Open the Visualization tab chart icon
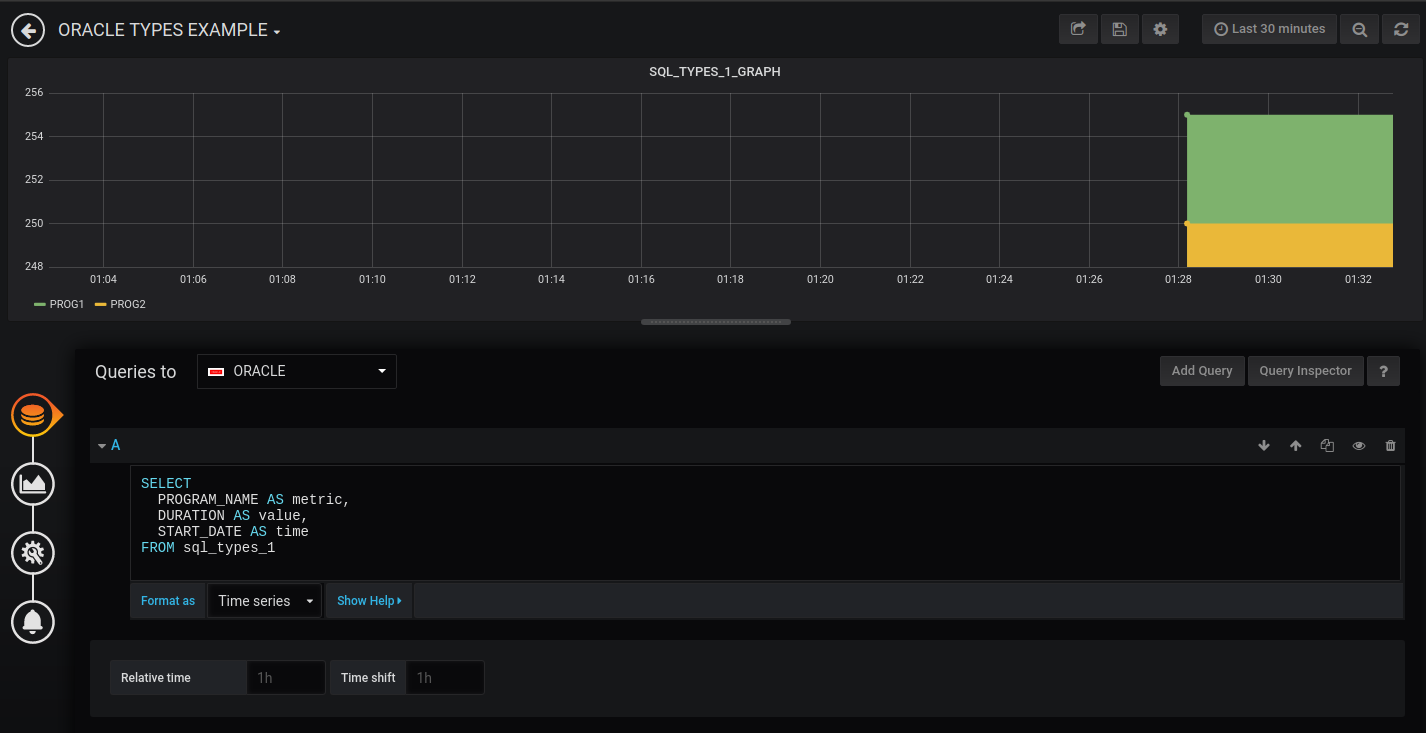 [x=33, y=484]
